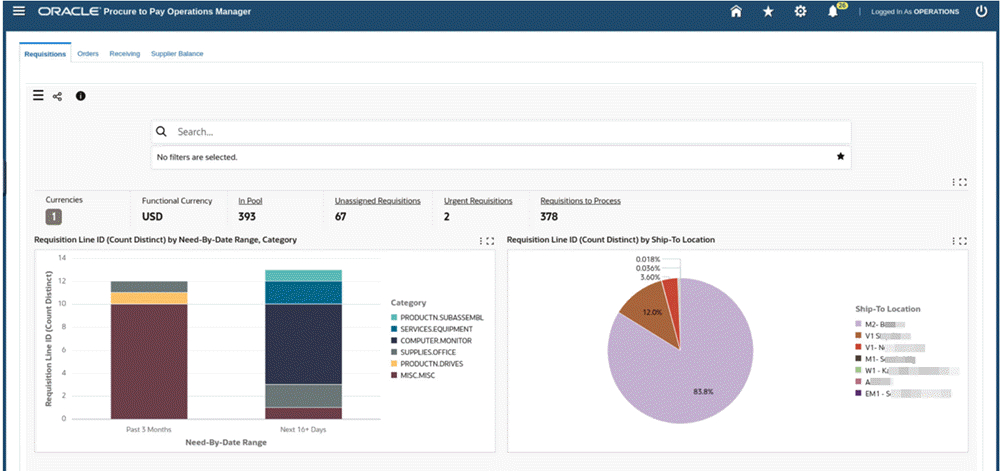Open Favorites star in header
1000x471 pixels.
point(768,11)
